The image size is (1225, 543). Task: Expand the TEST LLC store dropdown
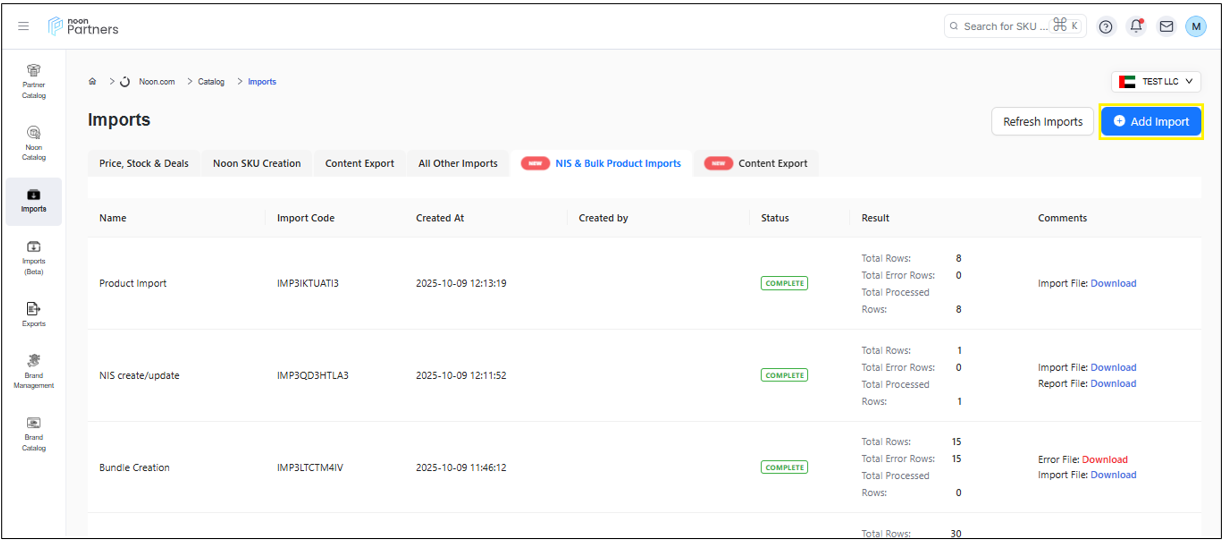[x=1156, y=82]
